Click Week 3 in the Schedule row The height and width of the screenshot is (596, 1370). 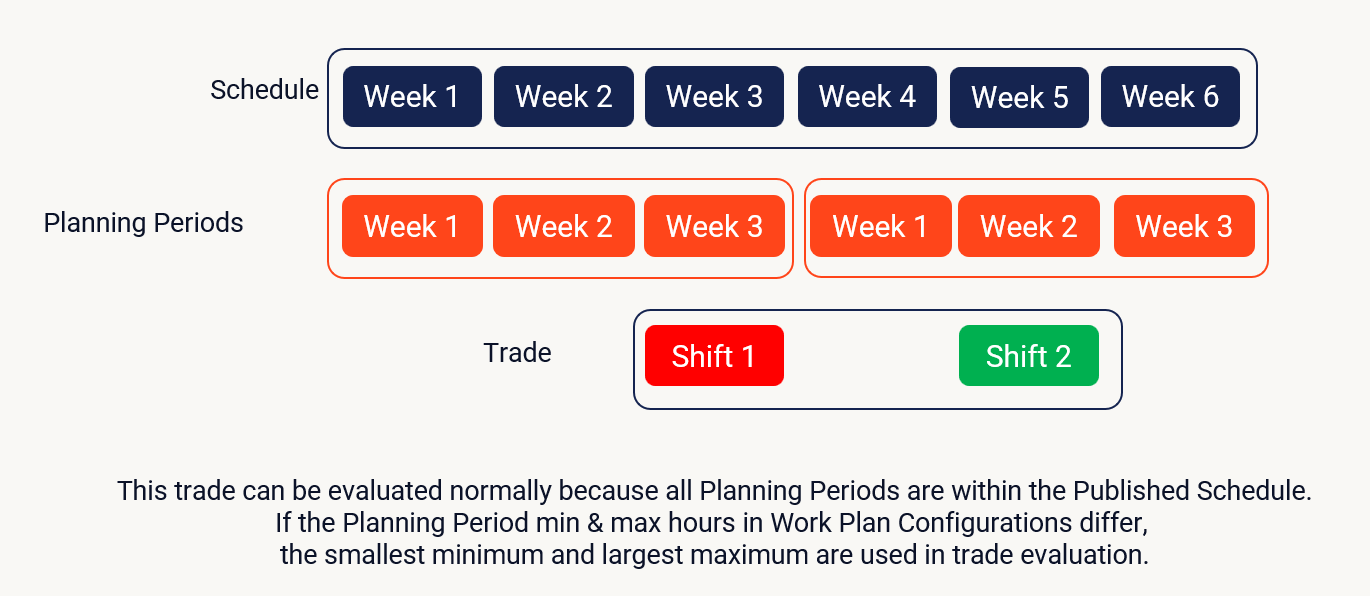(x=714, y=97)
